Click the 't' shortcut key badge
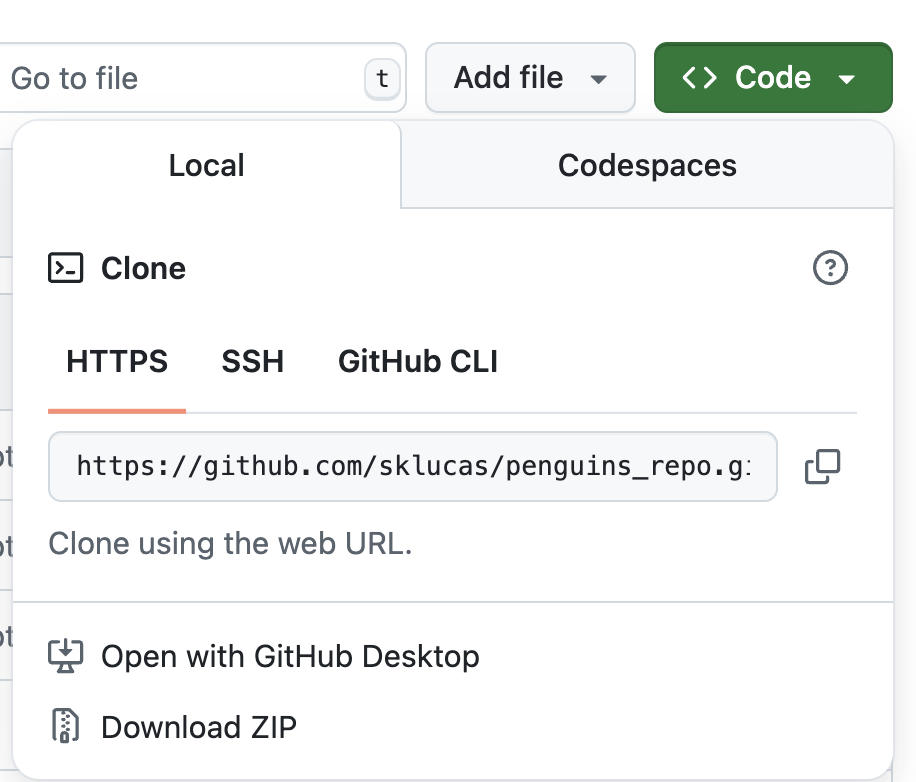Viewport: 916px width, 782px height. coord(382,78)
